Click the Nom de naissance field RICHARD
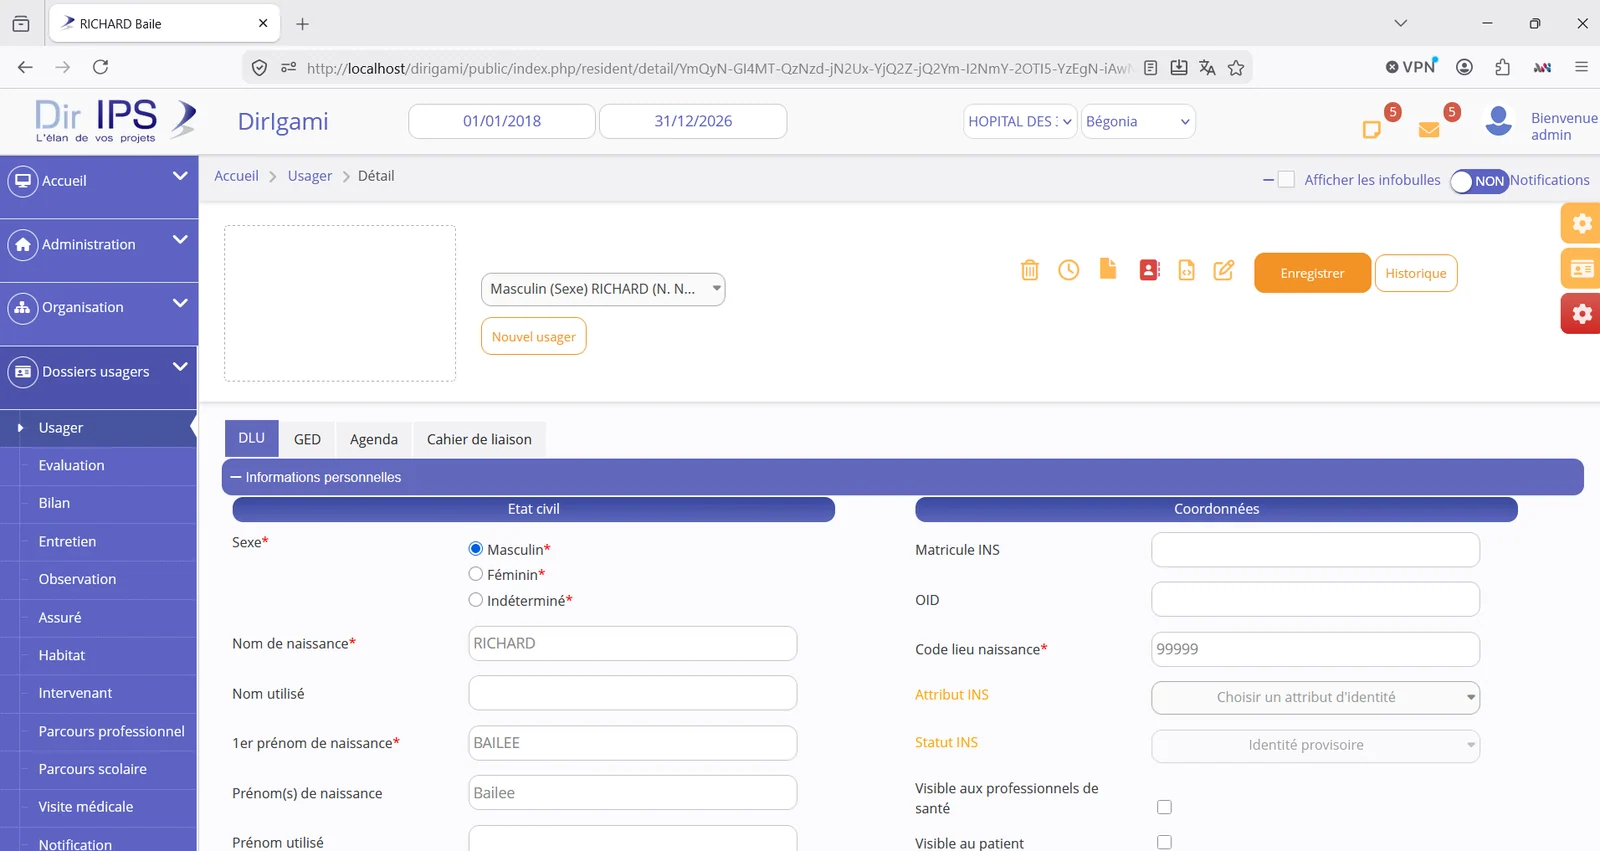1600x851 pixels. (632, 644)
